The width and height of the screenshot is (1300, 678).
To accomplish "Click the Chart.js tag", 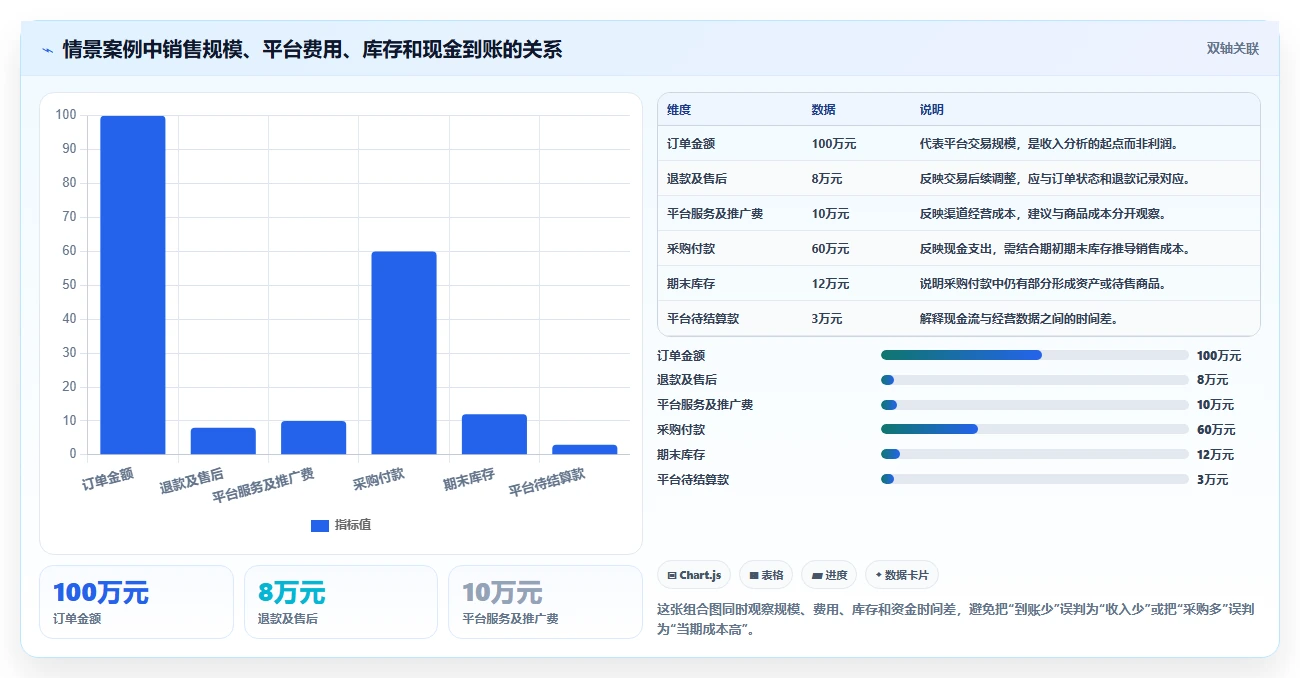I will (x=694, y=575).
